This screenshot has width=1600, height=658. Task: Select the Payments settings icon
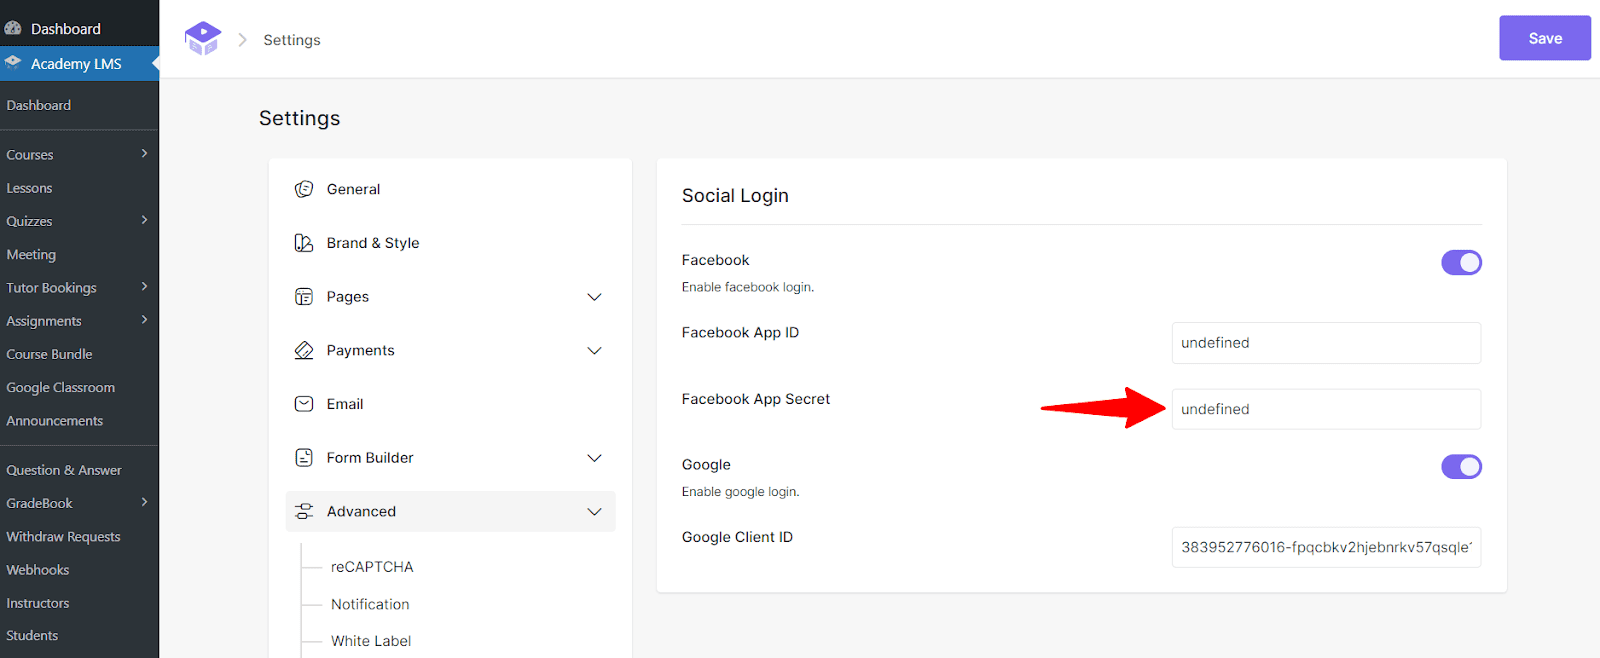click(x=303, y=350)
